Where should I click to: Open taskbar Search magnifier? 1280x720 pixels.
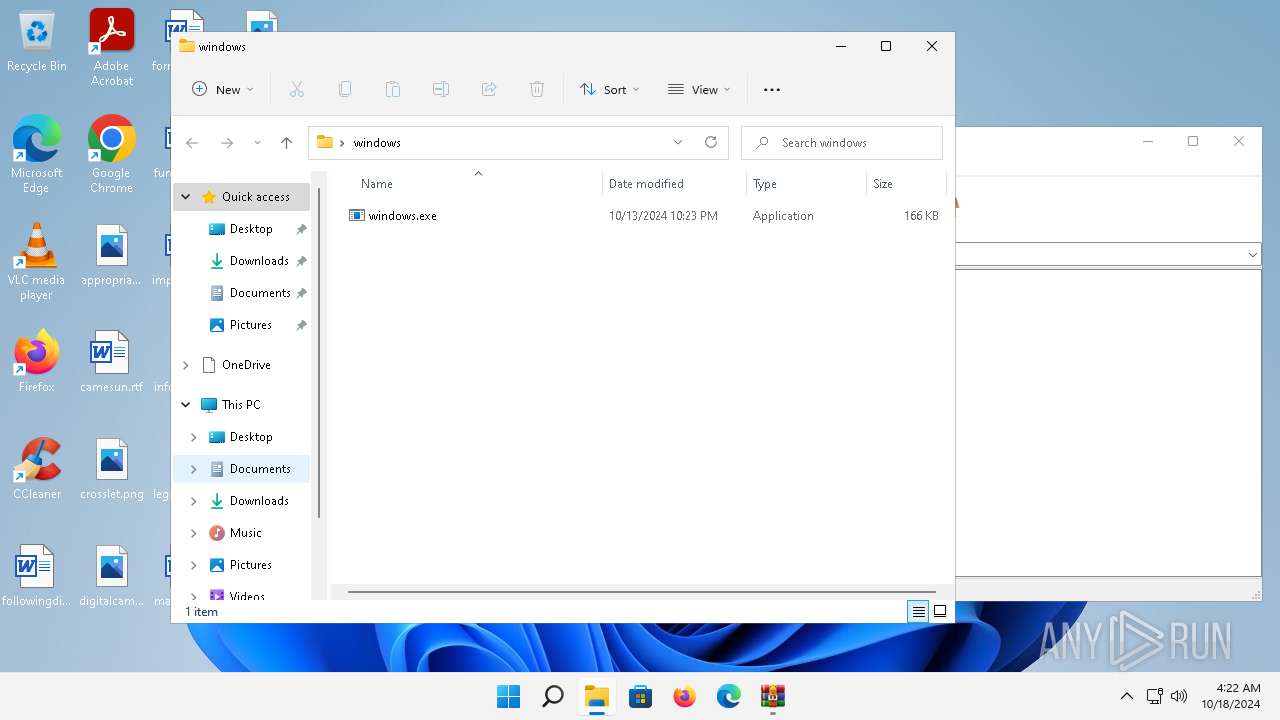[553, 696]
